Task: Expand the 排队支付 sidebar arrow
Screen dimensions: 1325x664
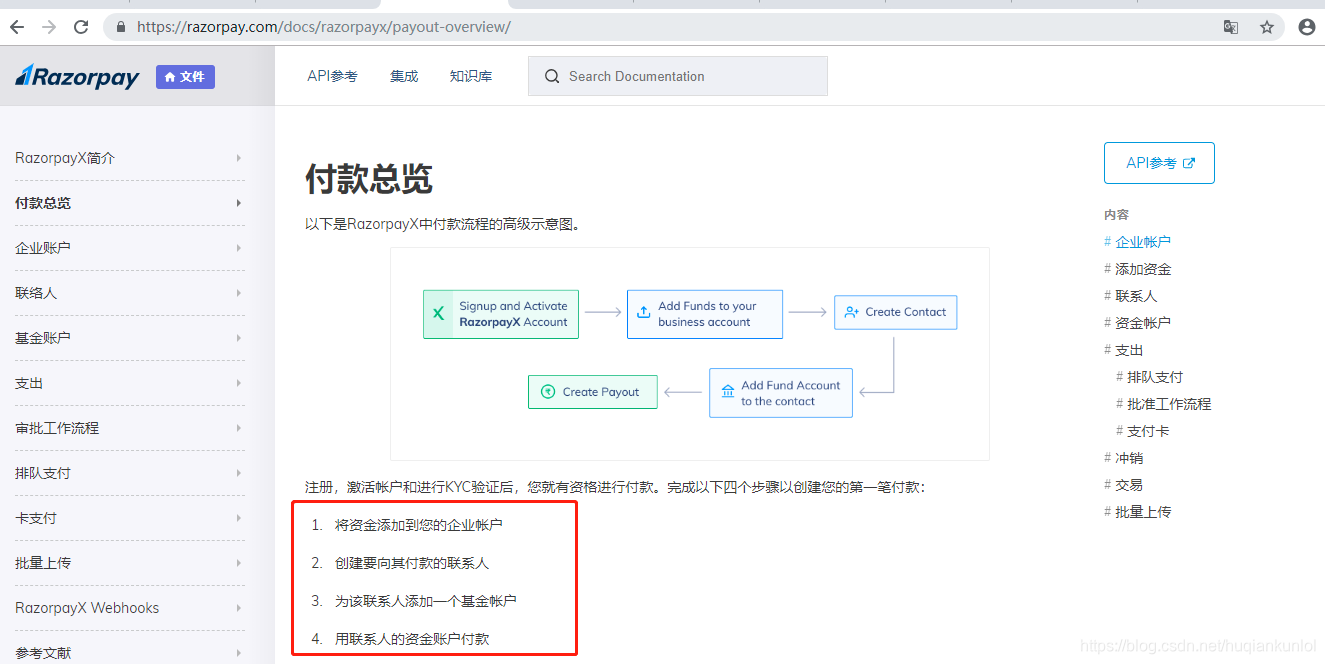Action: point(238,473)
